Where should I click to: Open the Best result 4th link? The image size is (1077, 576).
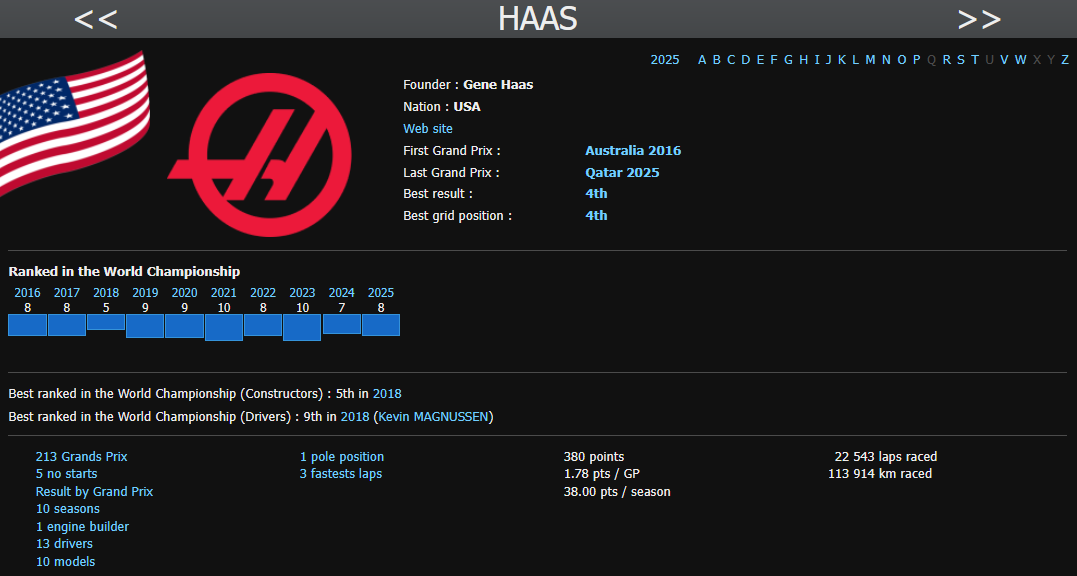tap(596, 194)
